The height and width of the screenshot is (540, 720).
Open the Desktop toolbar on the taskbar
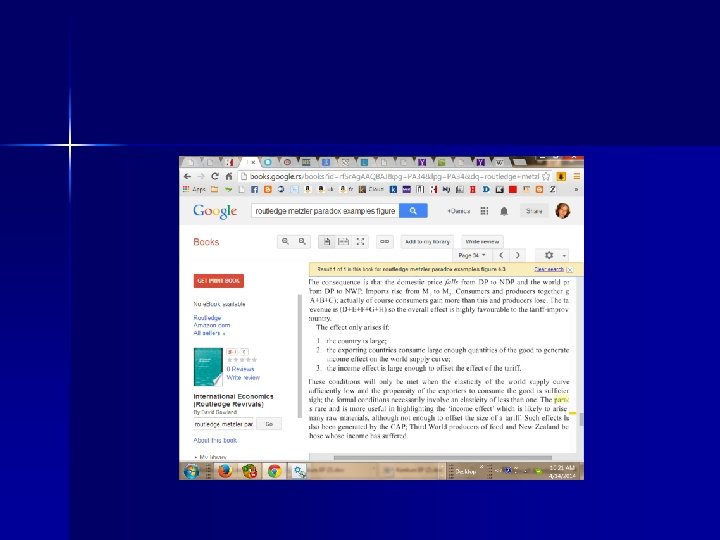(466, 472)
